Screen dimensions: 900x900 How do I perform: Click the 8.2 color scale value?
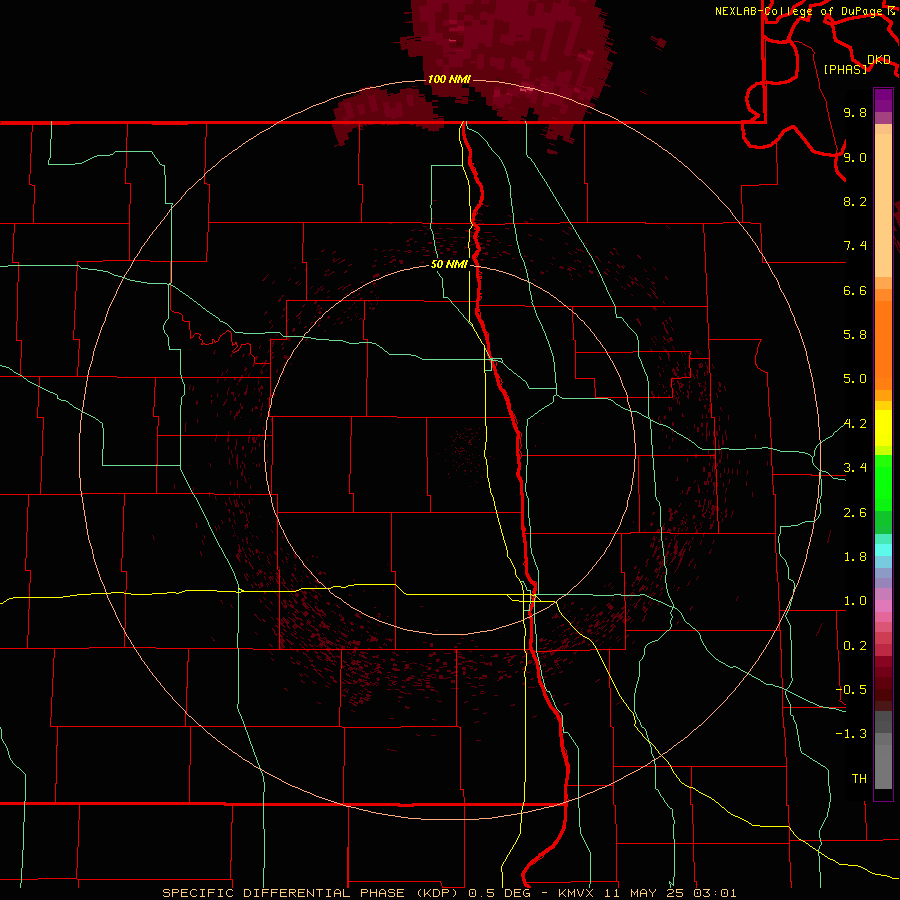[x=855, y=201]
